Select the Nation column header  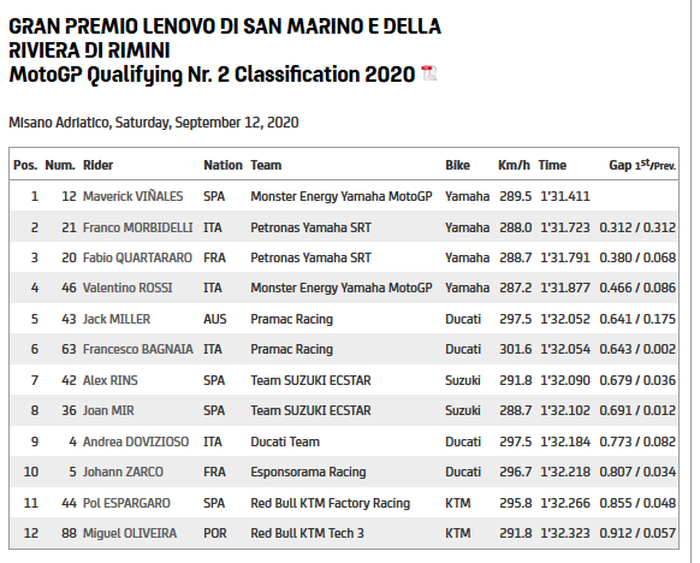click(x=222, y=165)
